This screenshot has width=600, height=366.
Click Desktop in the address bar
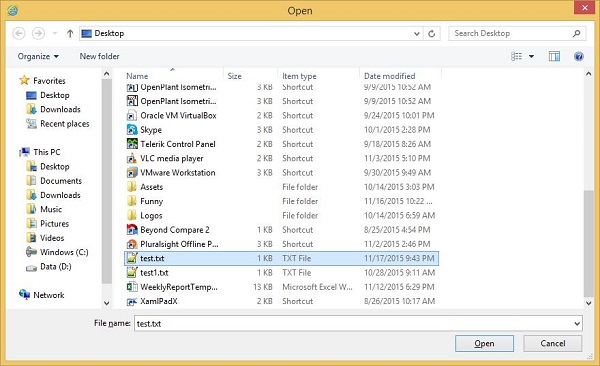(x=109, y=34)
